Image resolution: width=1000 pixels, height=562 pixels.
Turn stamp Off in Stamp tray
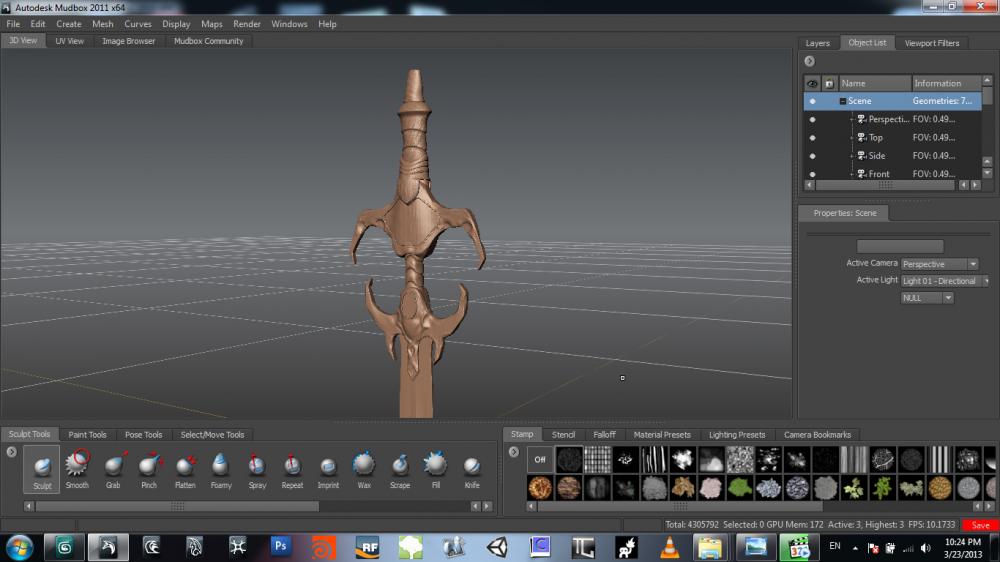tap(540, 459)
